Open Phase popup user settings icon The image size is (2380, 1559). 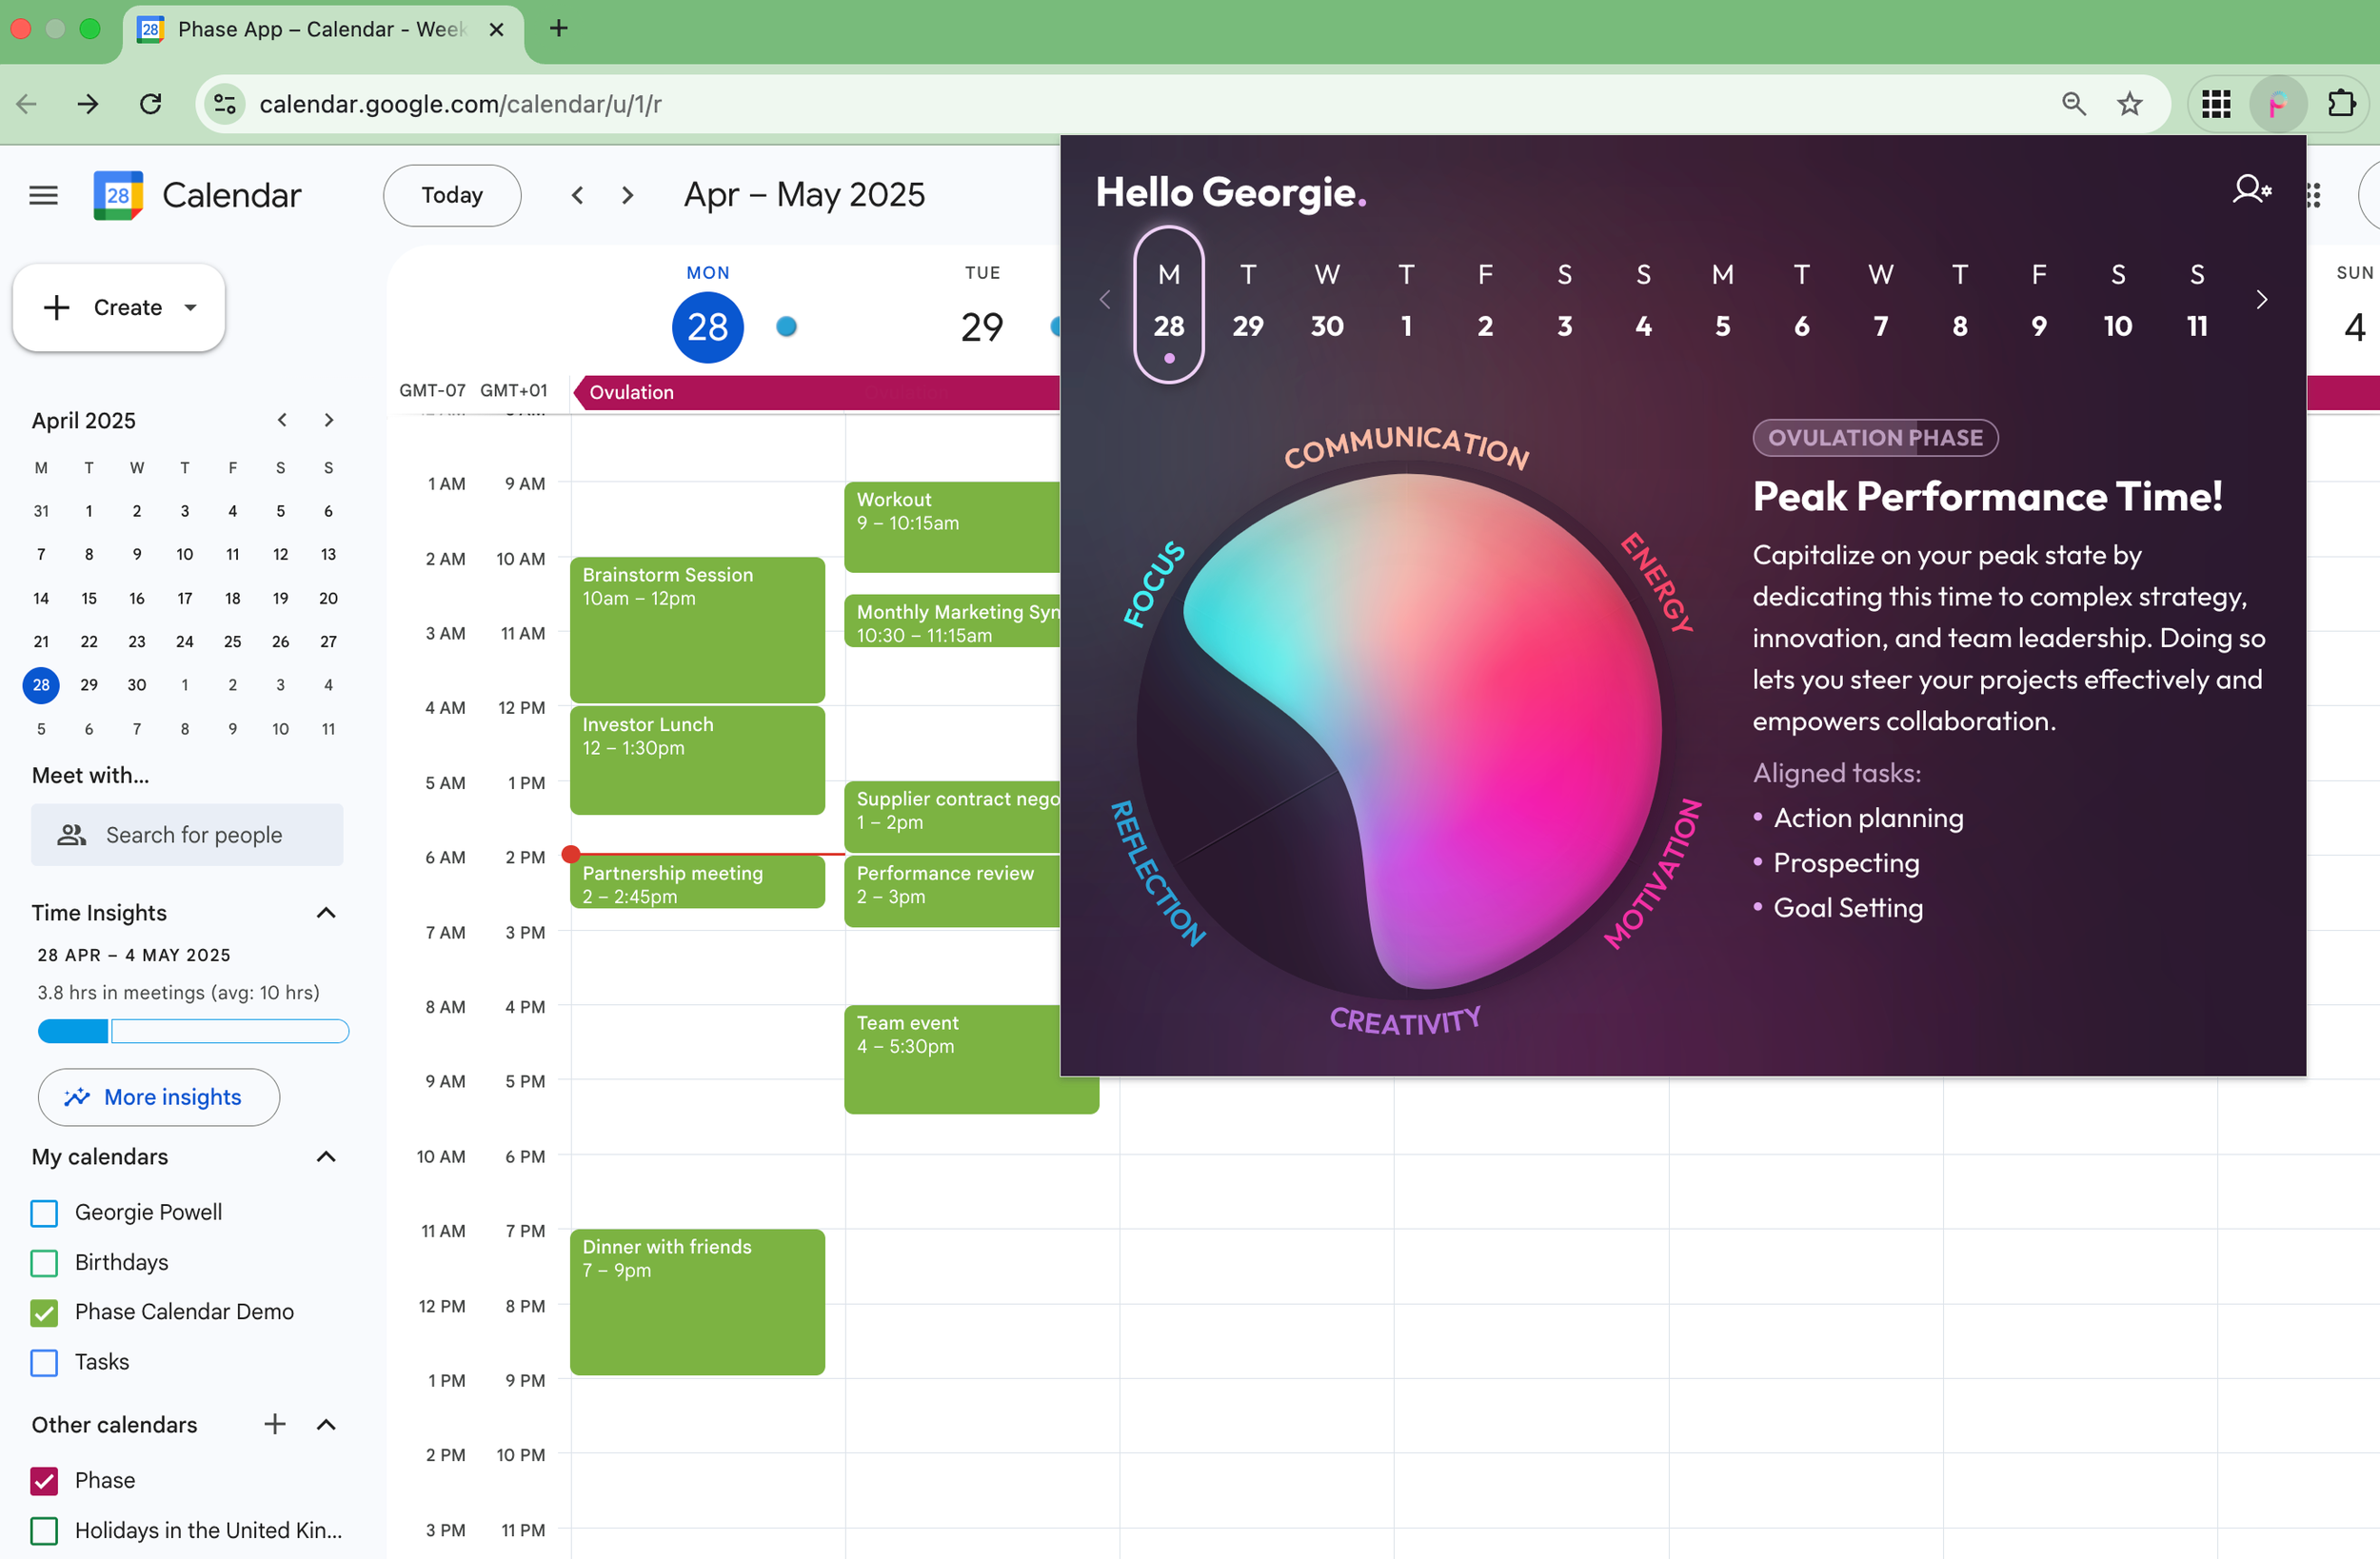click(x=2251, y=189)
